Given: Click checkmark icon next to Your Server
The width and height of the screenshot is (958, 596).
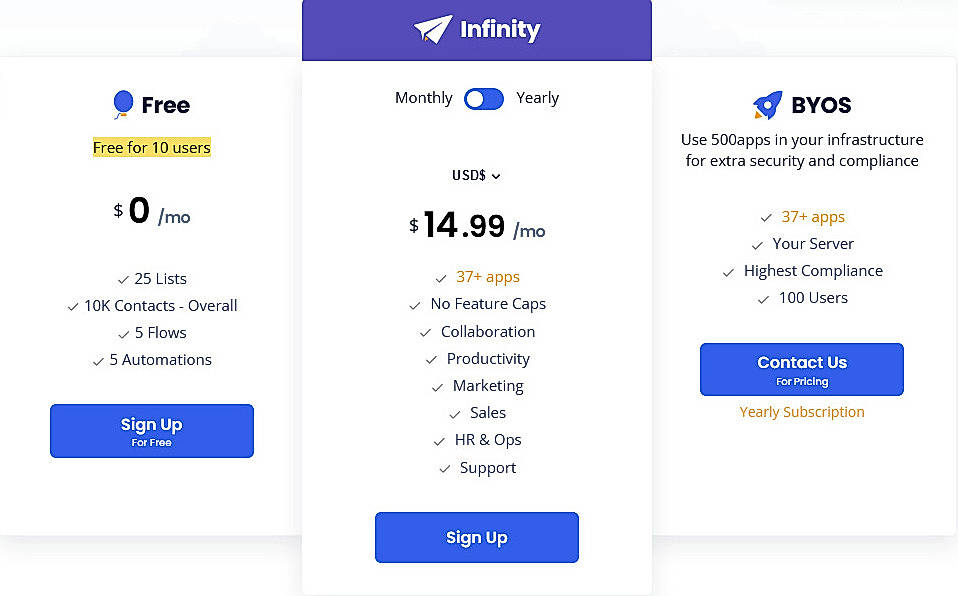Looking at the screenshot, I should (757, 245).
